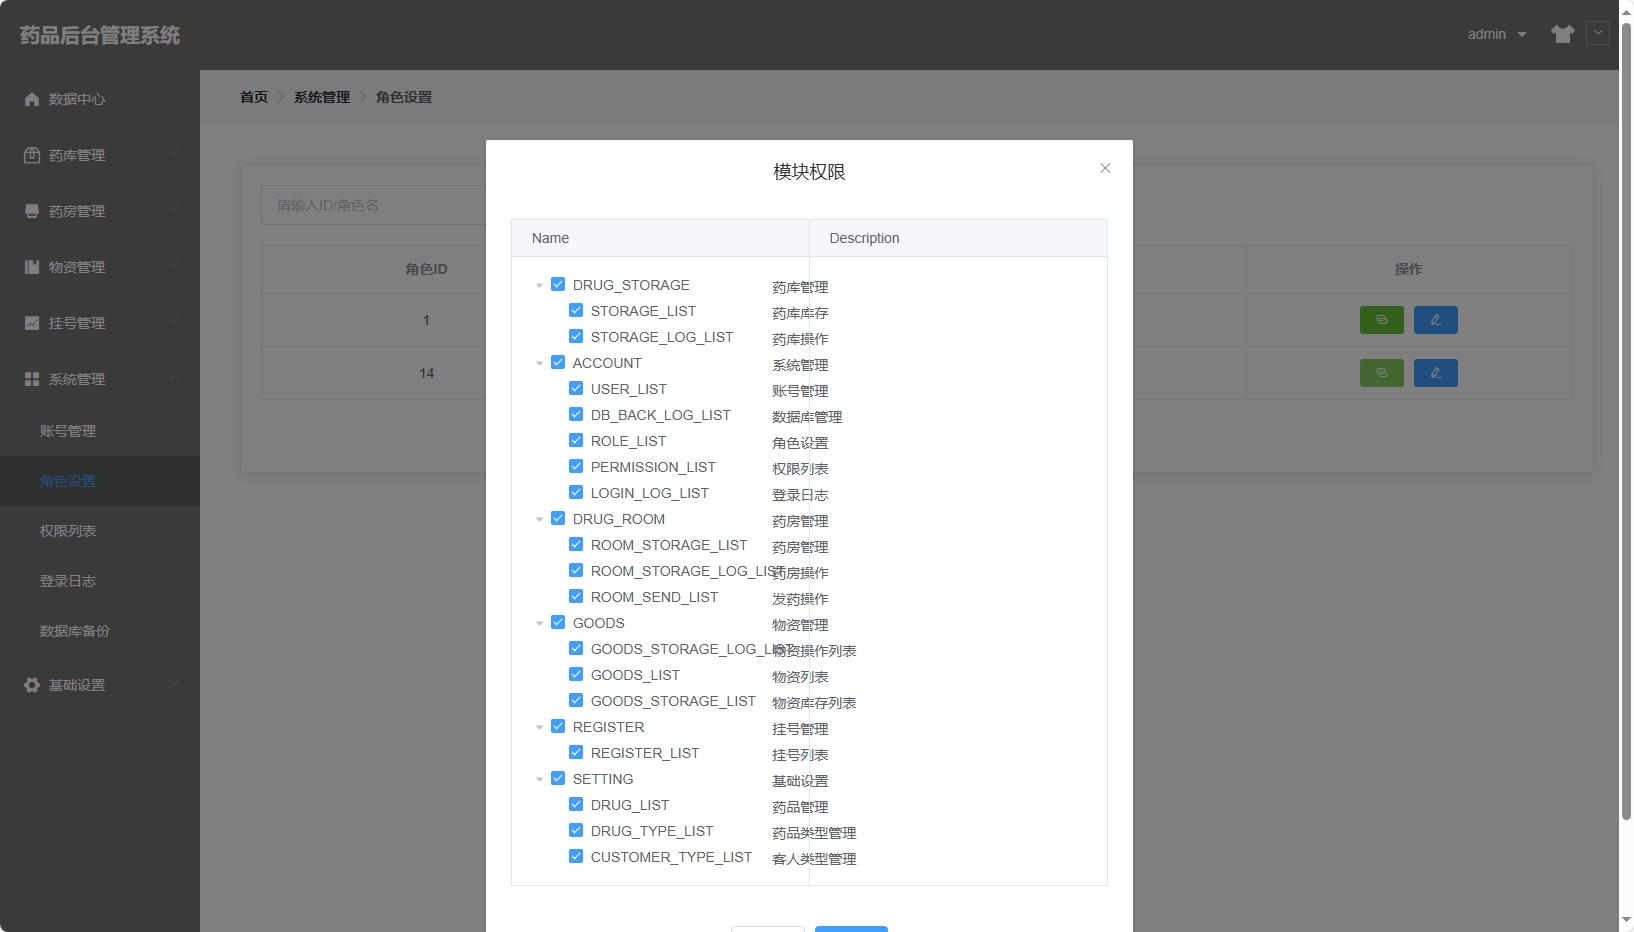This screenshot has width=1634, height=932.
Task: Uncheck the REGISTER_LIST checkbox
Action: (576, 752)
